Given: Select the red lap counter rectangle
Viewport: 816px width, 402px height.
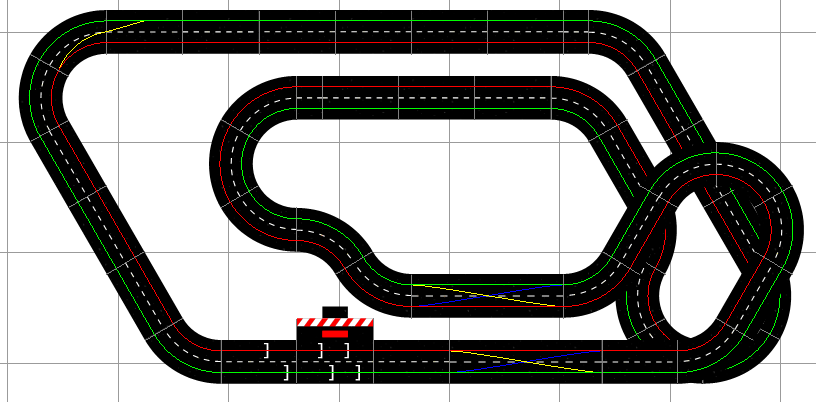Looking at the screenshot, I should (334, 333).
